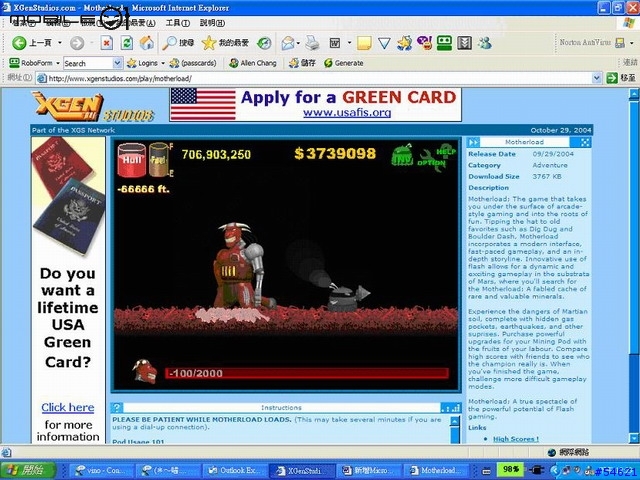Click the red Hull gauge
The image size is (640, 480).
(131, 160)
